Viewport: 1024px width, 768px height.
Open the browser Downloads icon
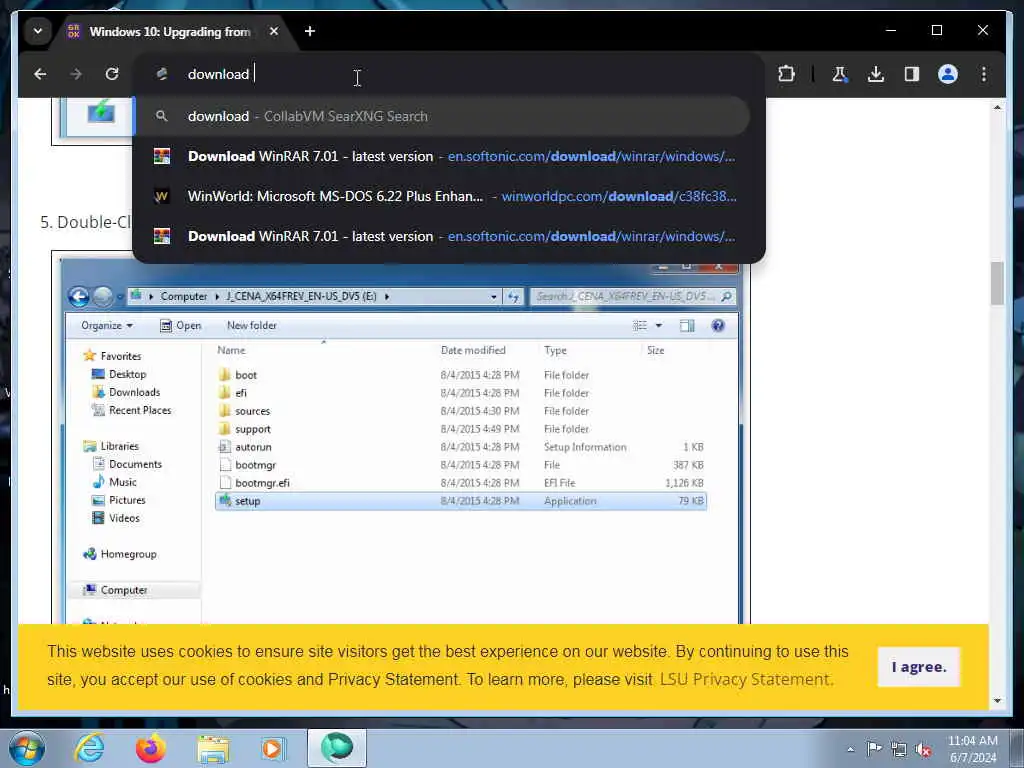pos(876,74)
